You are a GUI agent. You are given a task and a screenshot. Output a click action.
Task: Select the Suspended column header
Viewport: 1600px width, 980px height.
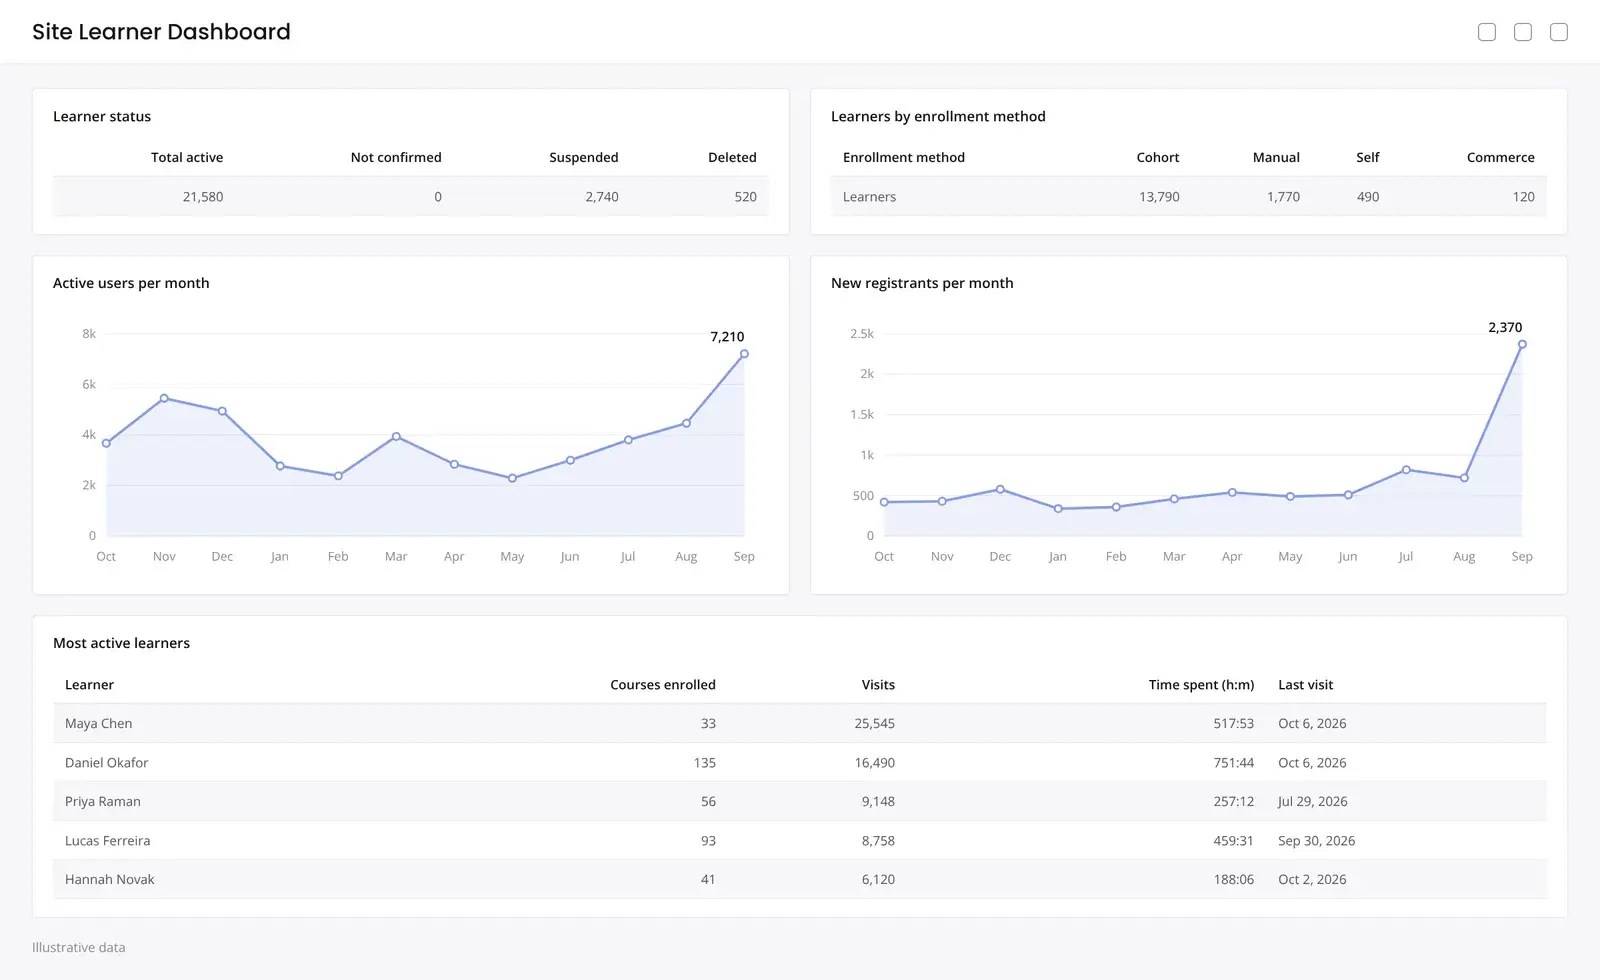[584, 157]
